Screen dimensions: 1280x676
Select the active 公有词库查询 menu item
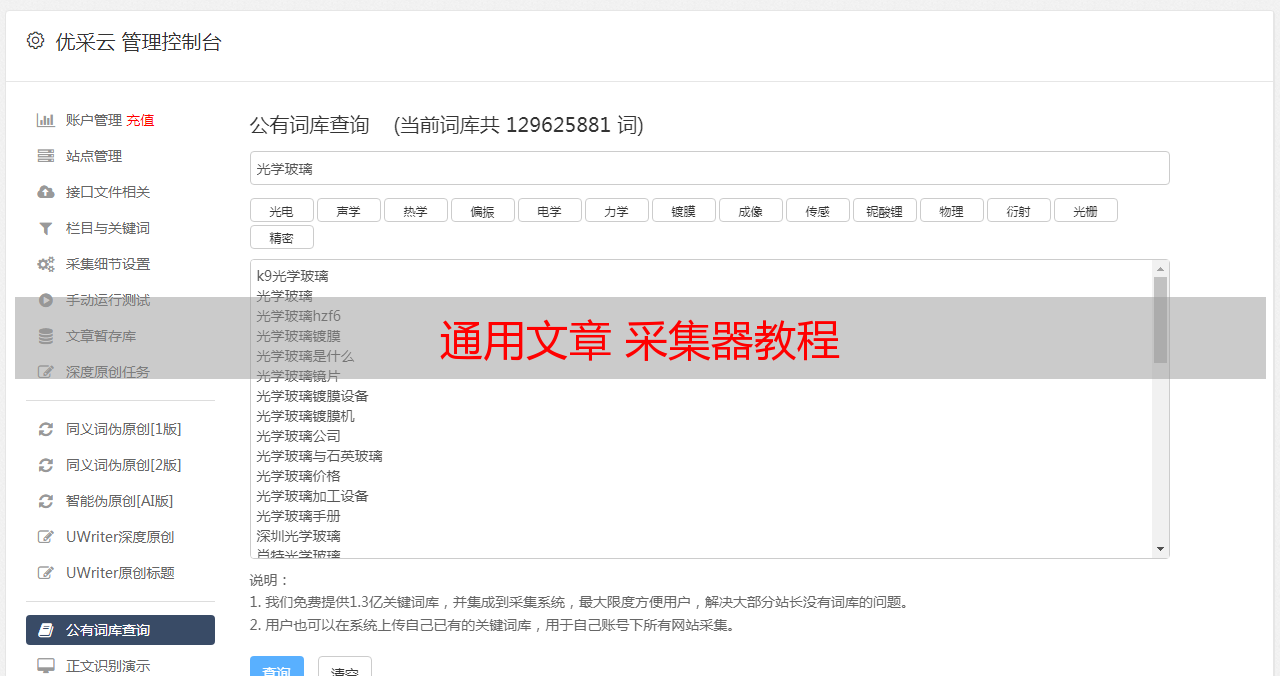tap(120, 630)
